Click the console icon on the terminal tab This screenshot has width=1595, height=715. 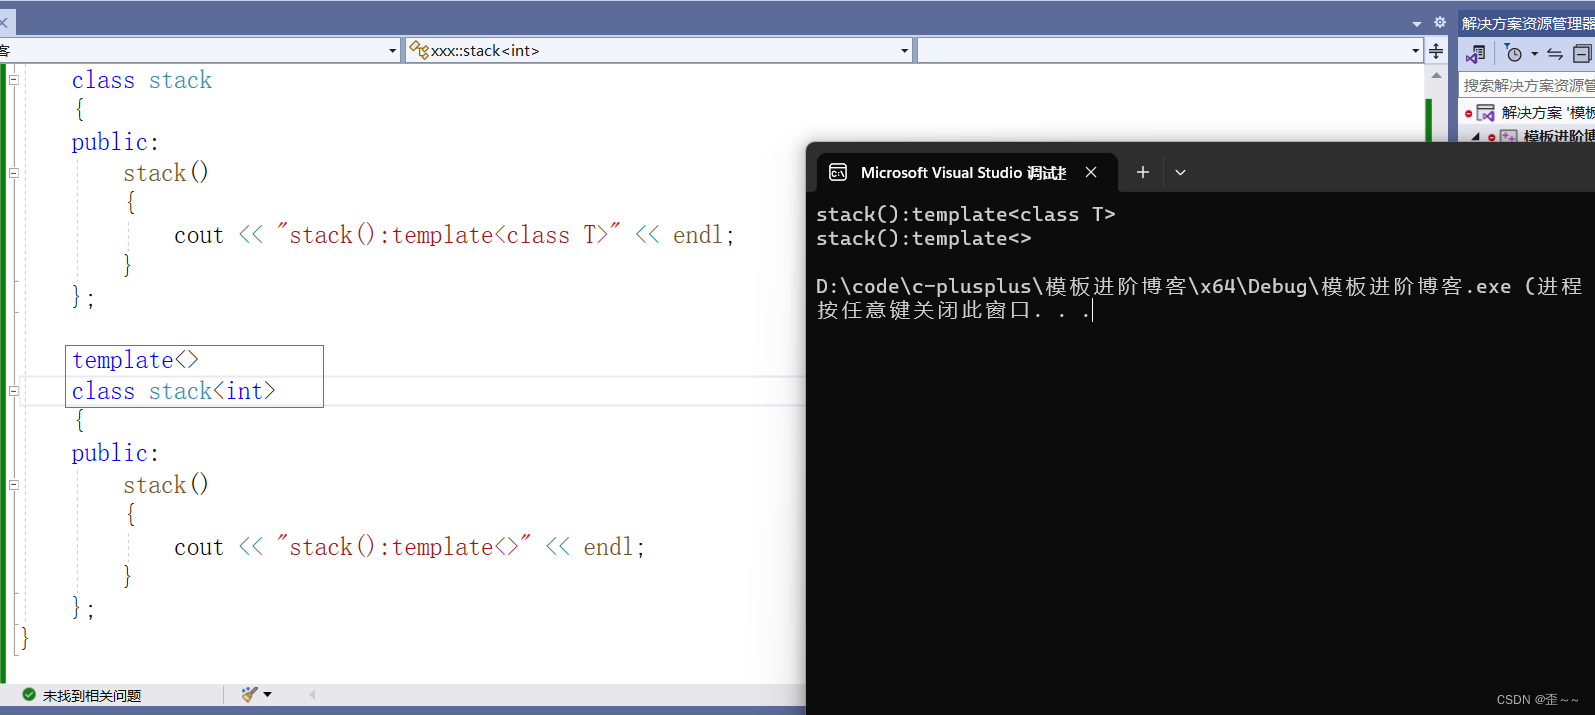[838, 172]
